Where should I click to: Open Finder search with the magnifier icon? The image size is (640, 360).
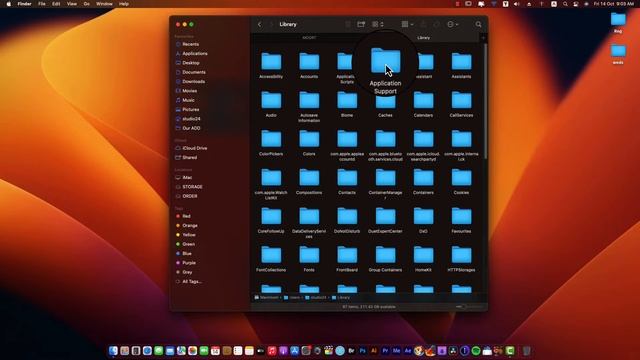(x=478, y=24)
